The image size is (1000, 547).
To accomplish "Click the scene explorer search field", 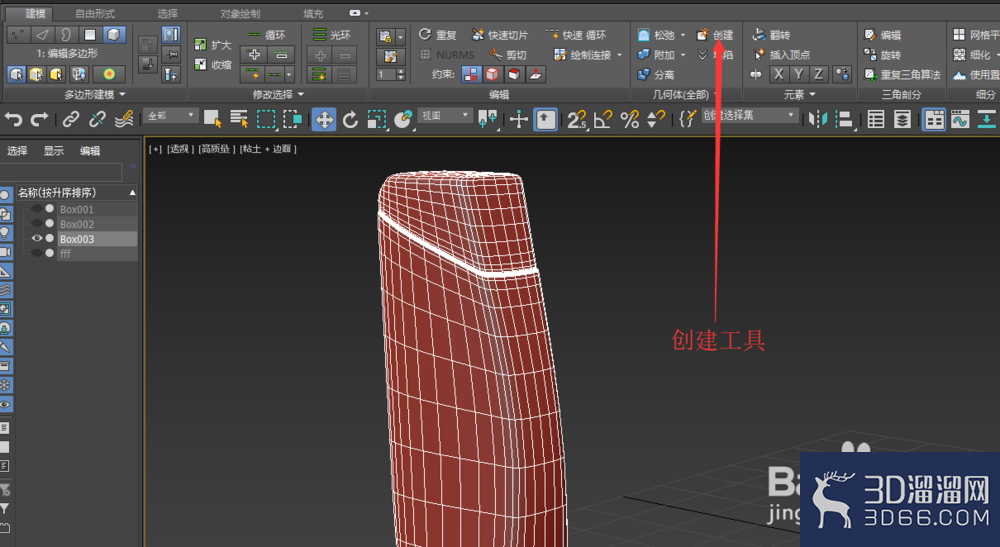I will click(61, 171).
